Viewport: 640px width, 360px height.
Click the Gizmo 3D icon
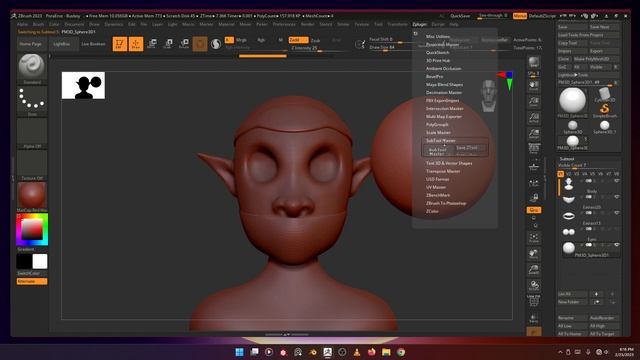point(200,44)
